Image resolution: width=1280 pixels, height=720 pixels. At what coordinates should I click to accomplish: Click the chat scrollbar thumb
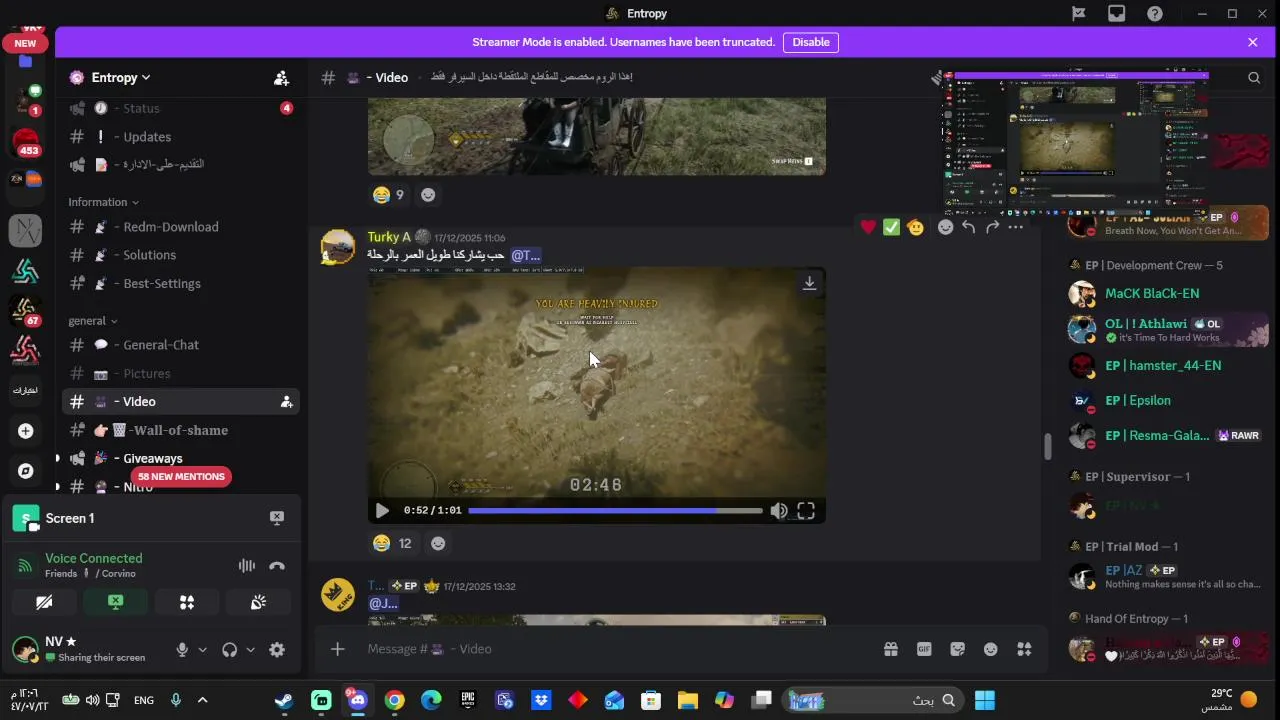click(x=1047, y=447)
